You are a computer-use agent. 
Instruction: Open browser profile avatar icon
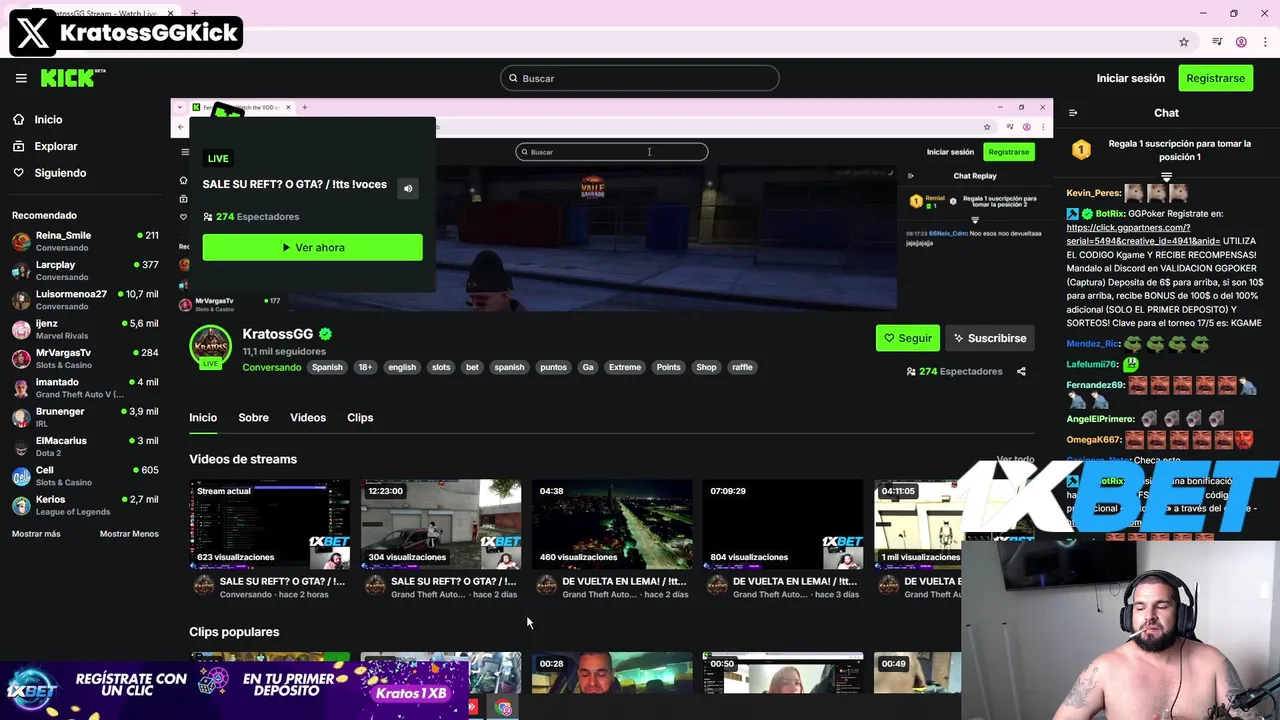[x=1241, y=42]
